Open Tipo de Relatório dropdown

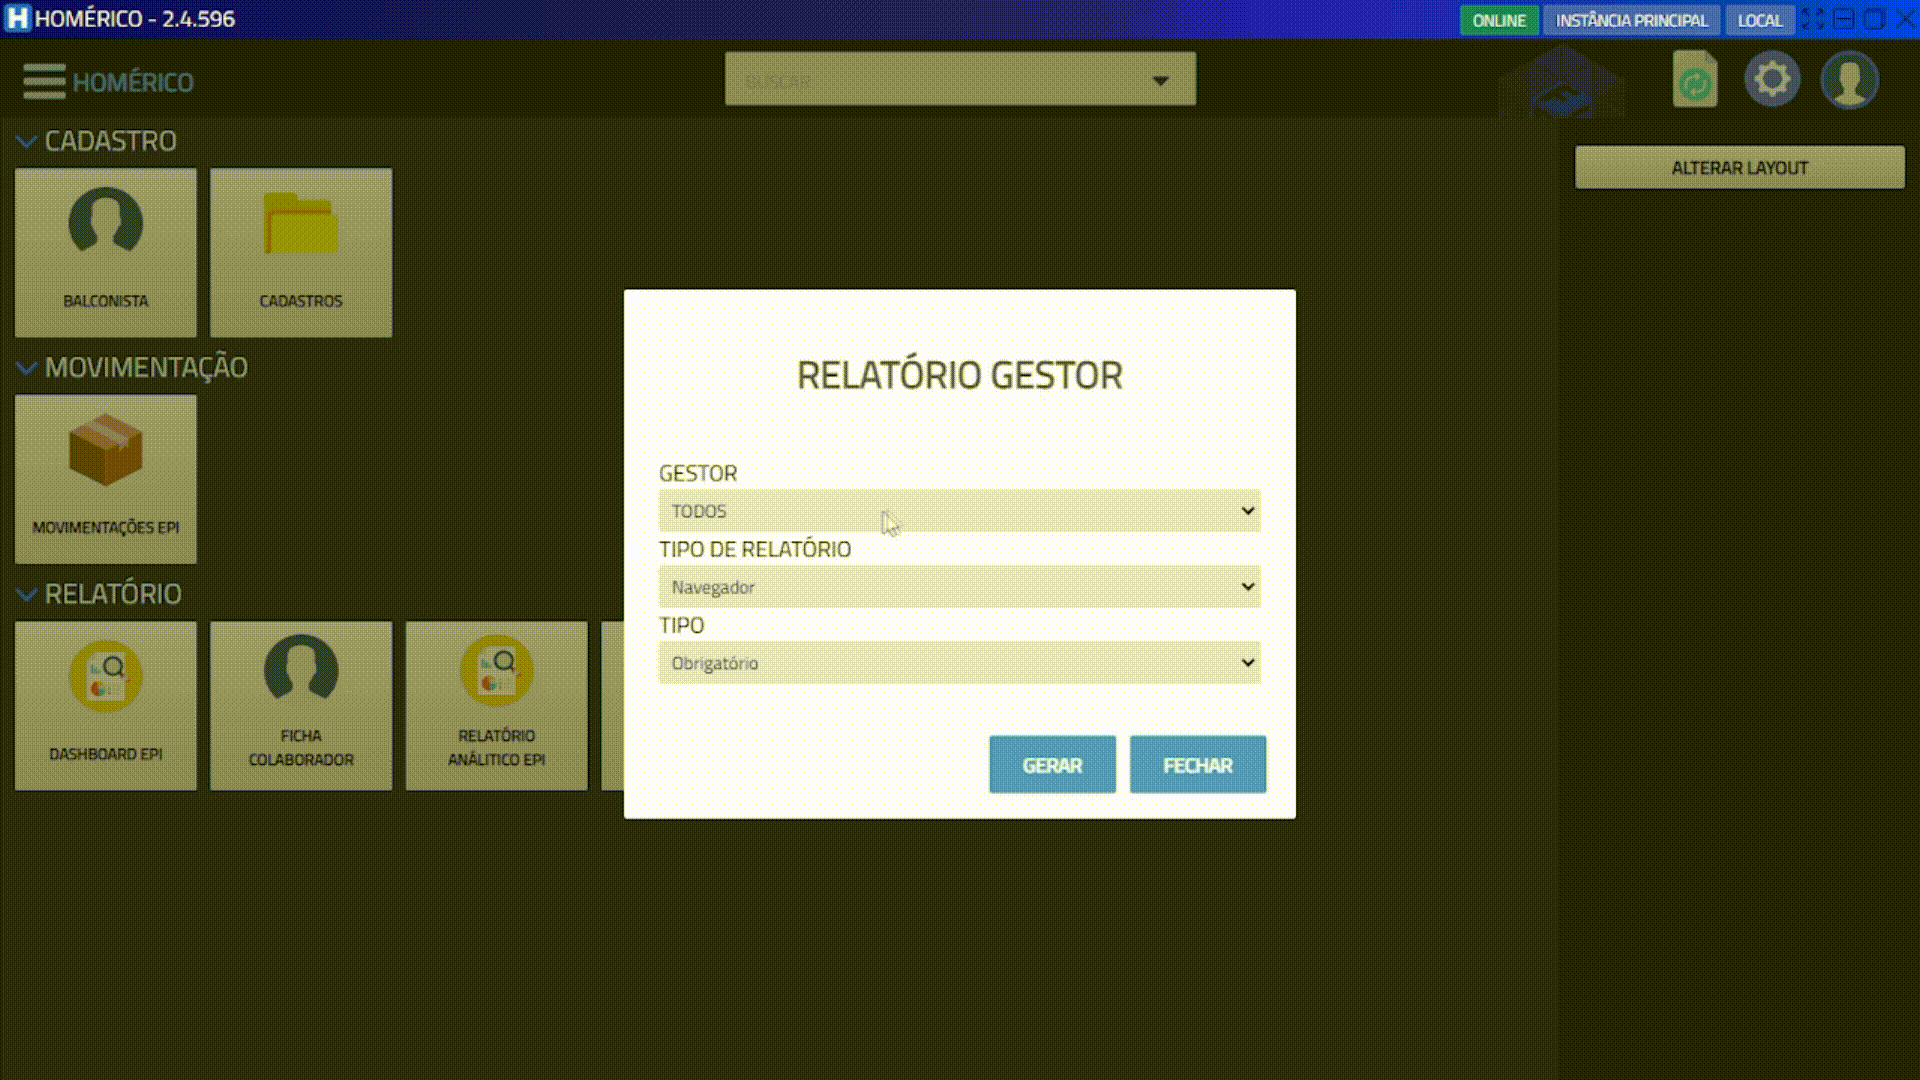point(959,587)
